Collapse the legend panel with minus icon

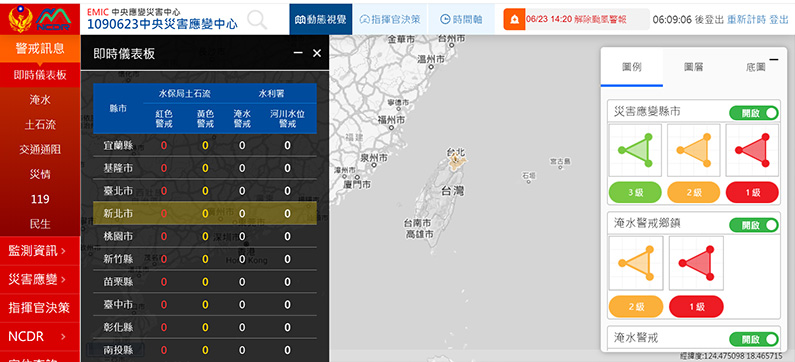(774, 60)
